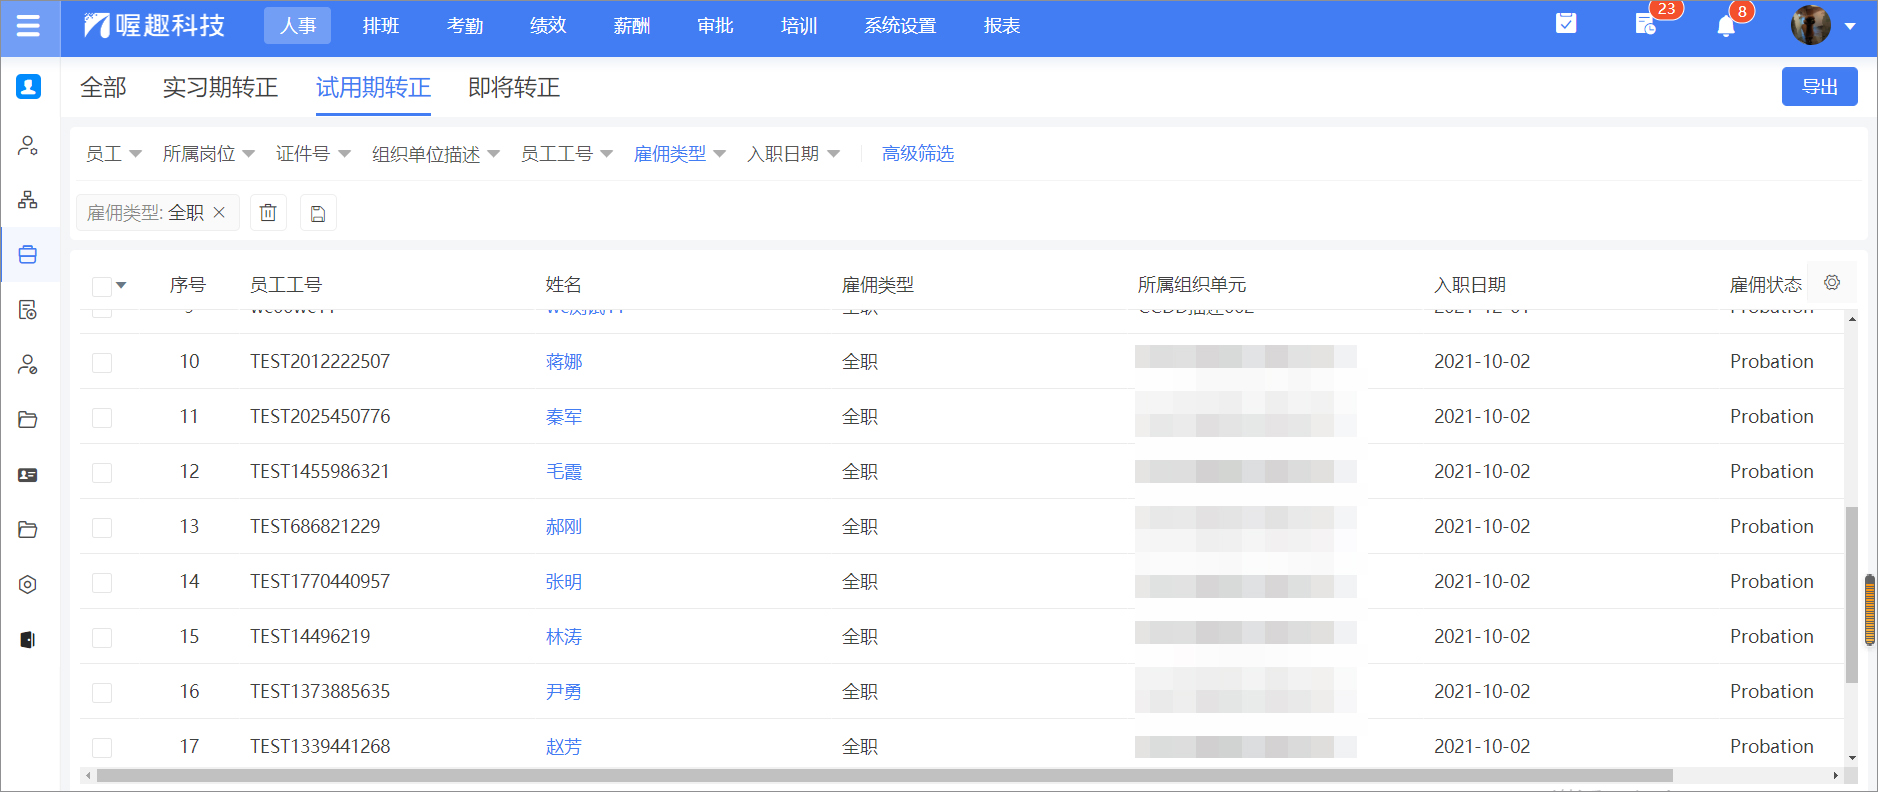Switch to the 试用期转正 tab
Viewport: 1878px width, 792px height.
click(373, 88)
